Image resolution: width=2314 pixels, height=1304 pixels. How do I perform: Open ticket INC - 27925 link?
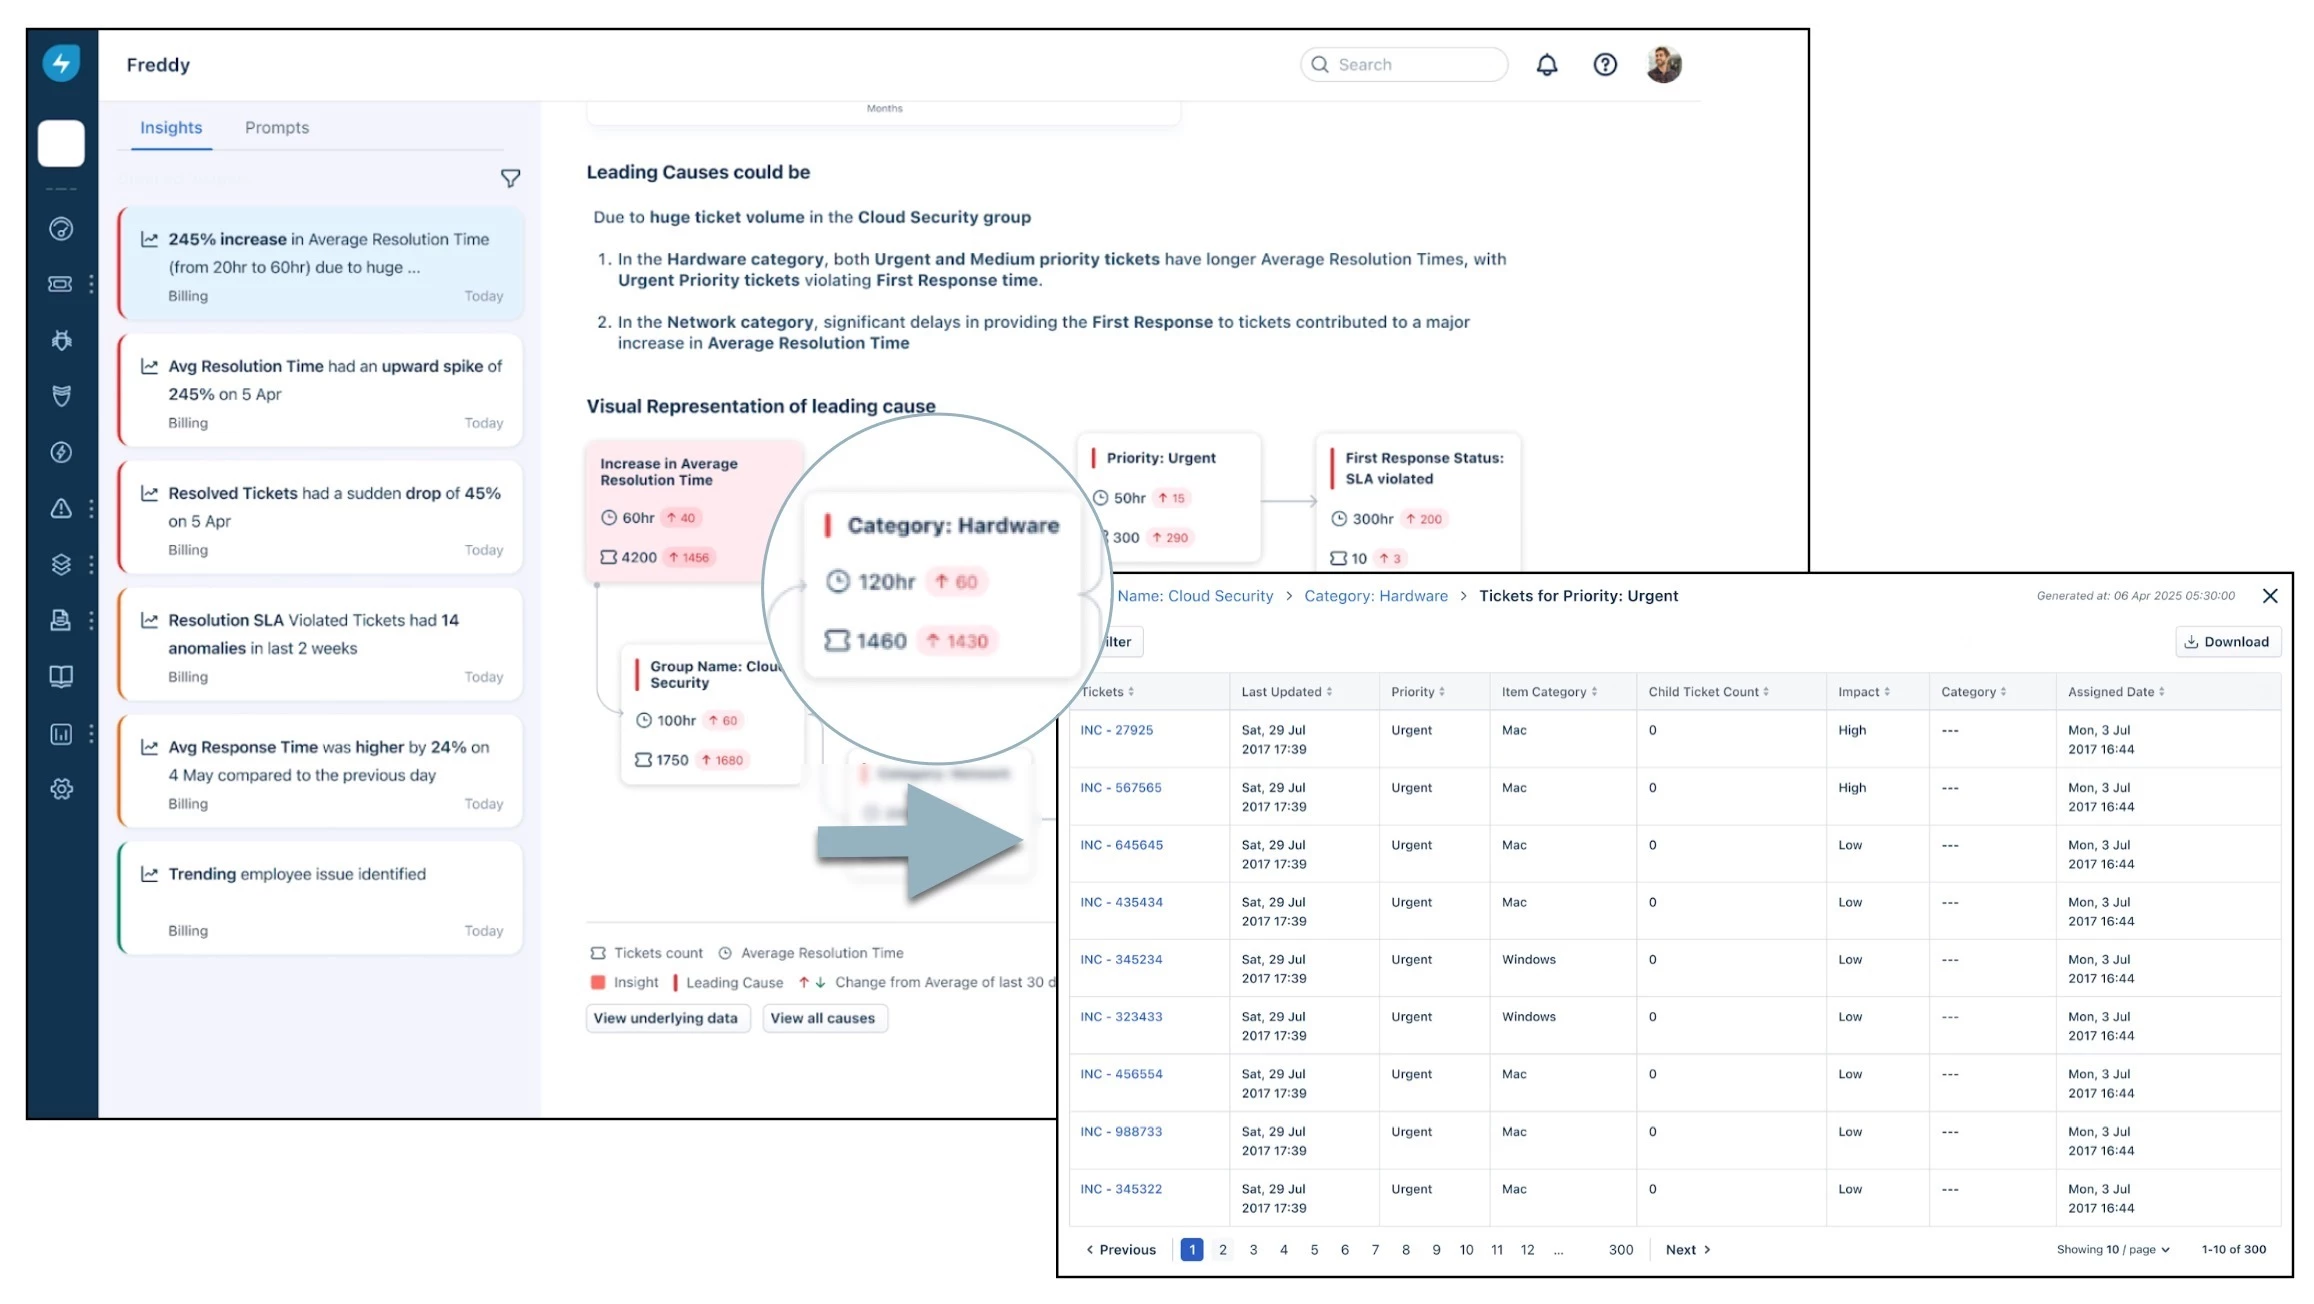coord(1116,730)
